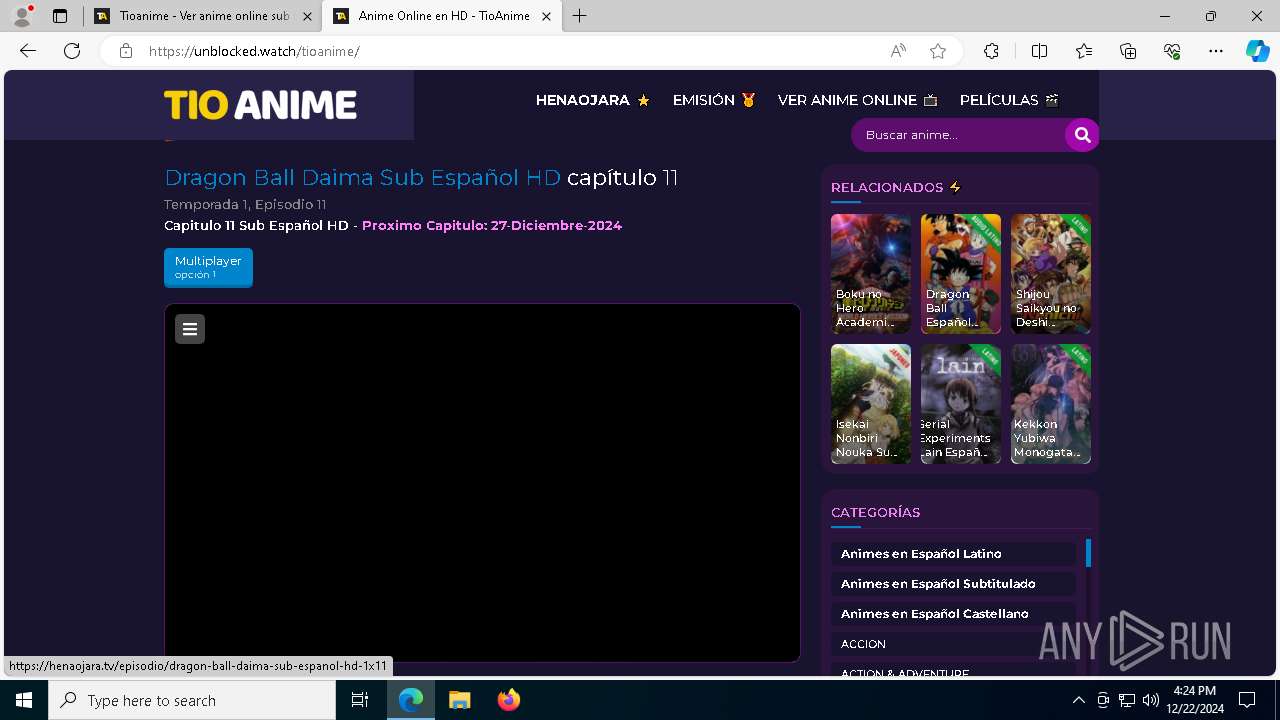The width and height of the screenshot is (1280, 720).
Task: Add page to favorites star icon
Action: point(938,51)
